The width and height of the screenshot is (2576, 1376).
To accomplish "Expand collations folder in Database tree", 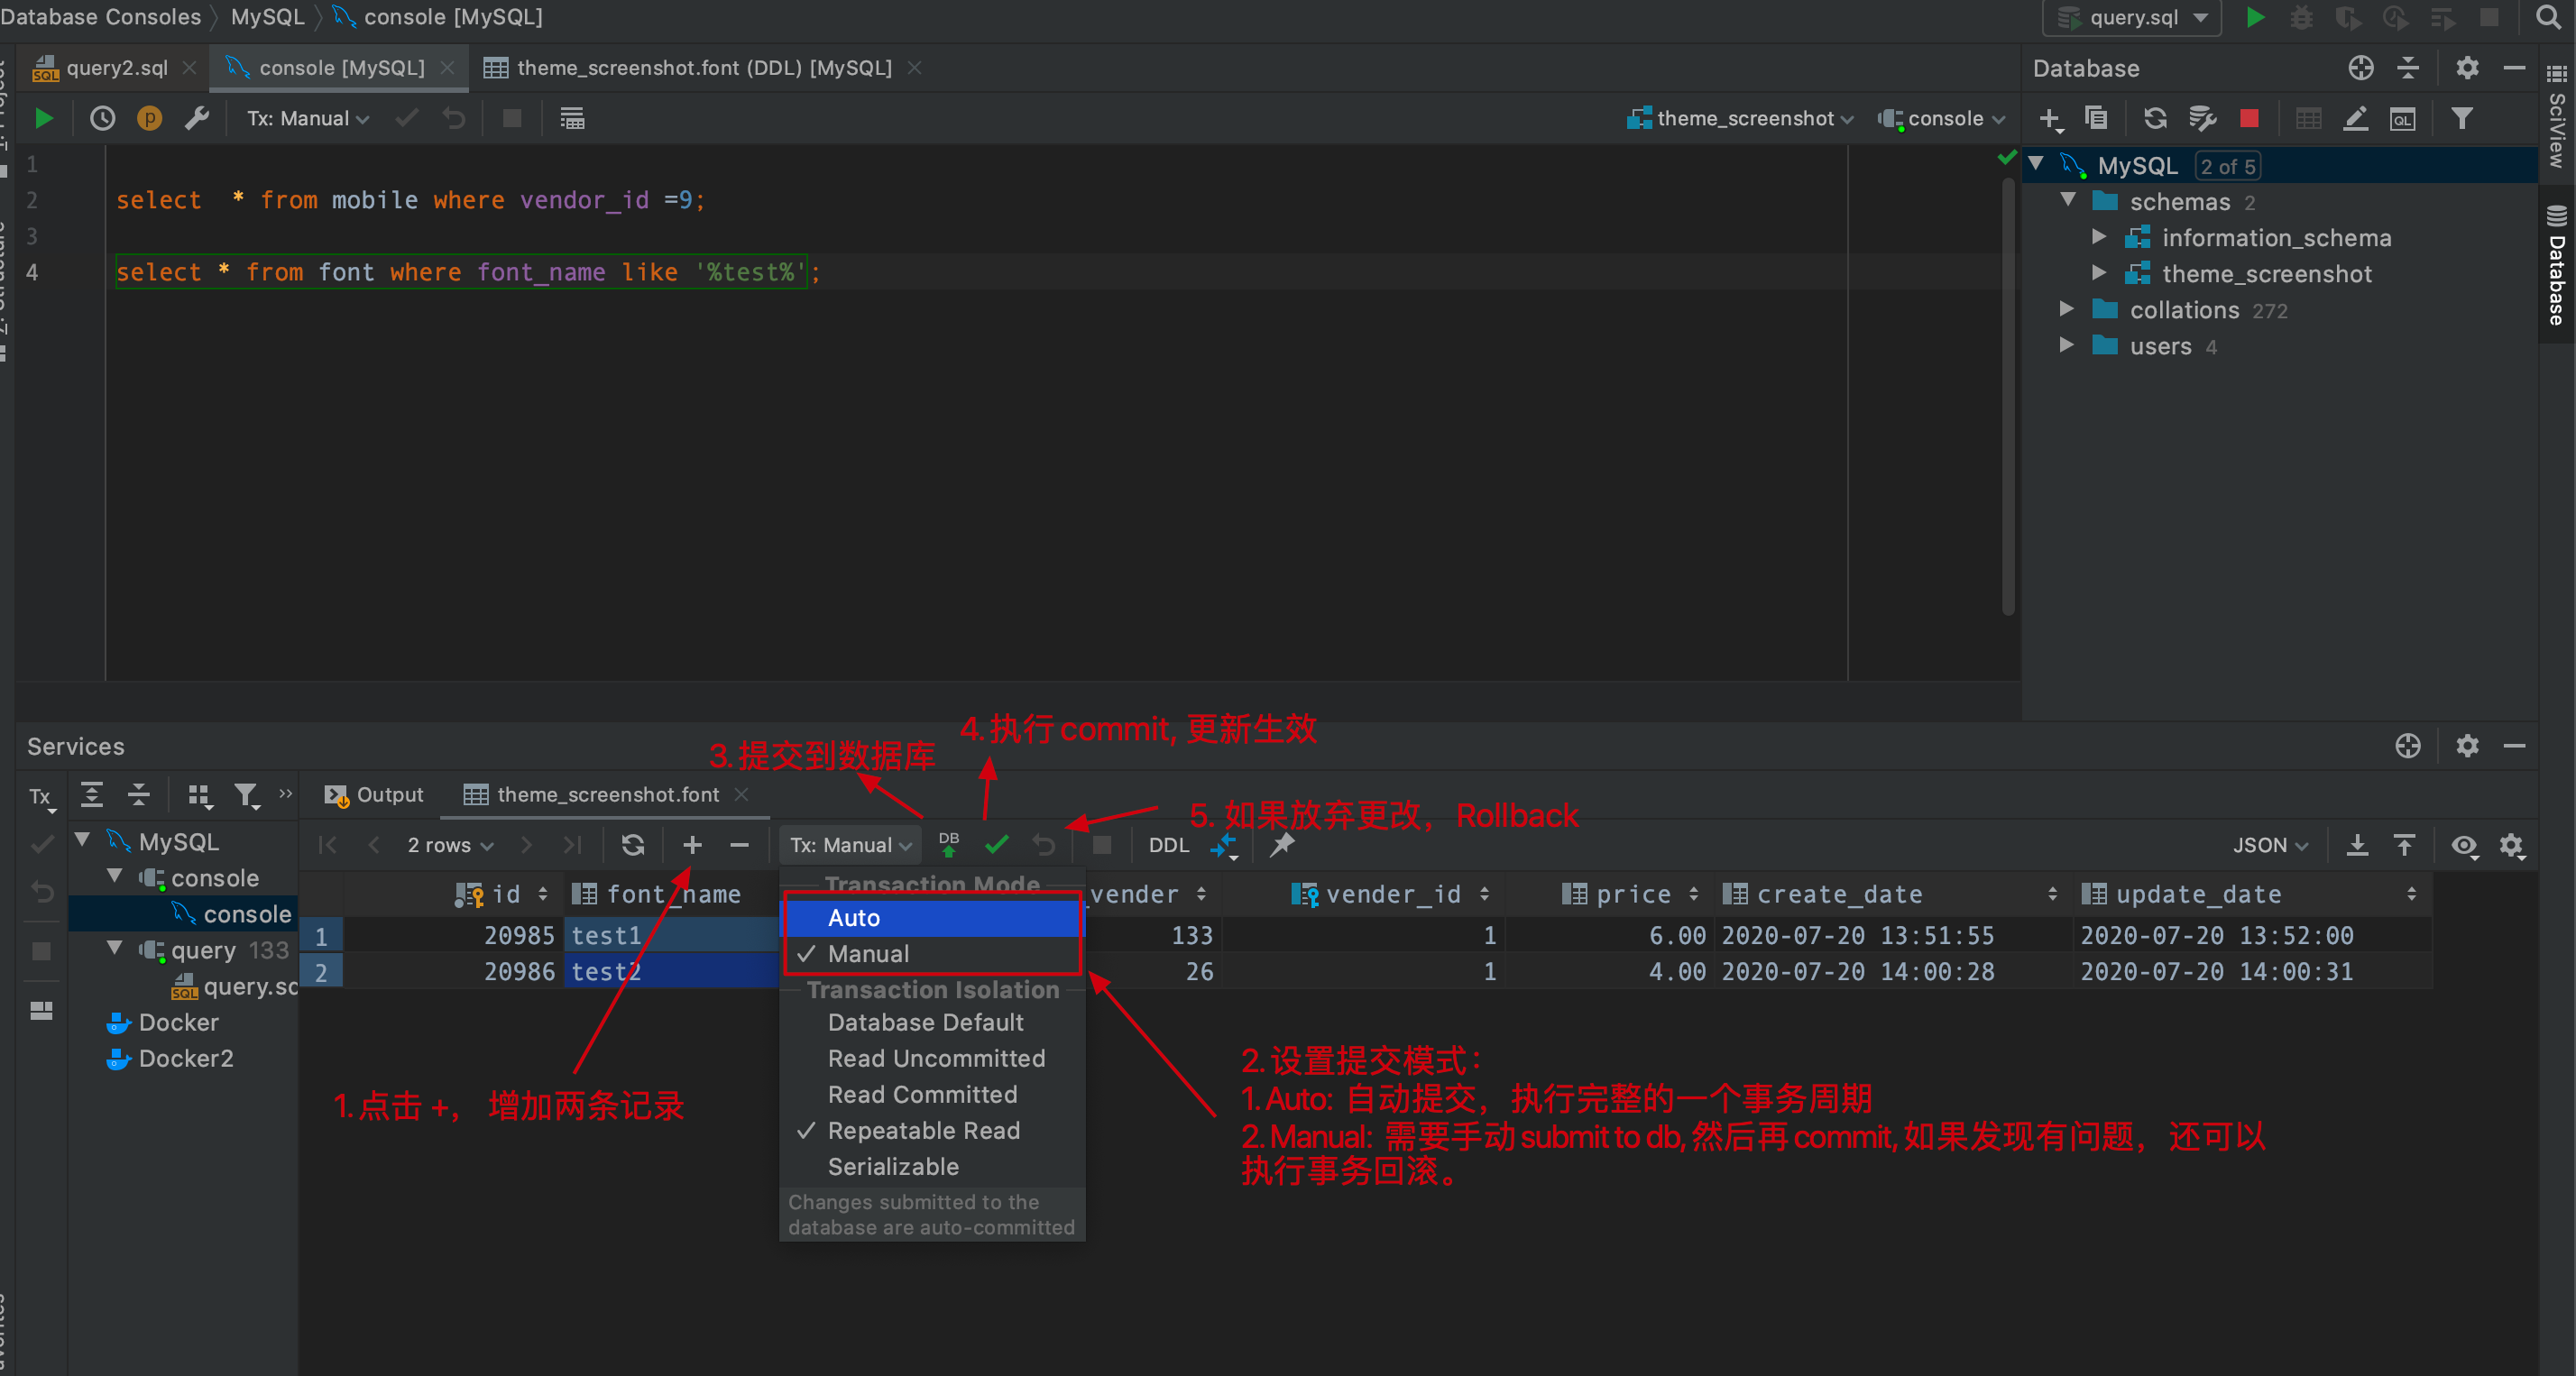I will click(x=2066, y=309).
